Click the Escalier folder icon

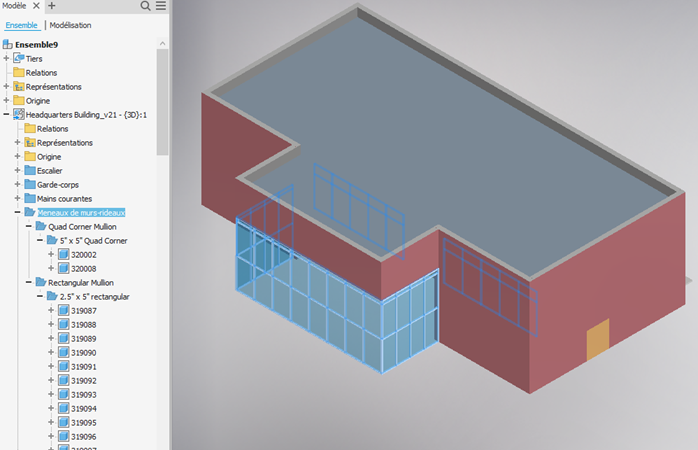(x=29, y=171)
